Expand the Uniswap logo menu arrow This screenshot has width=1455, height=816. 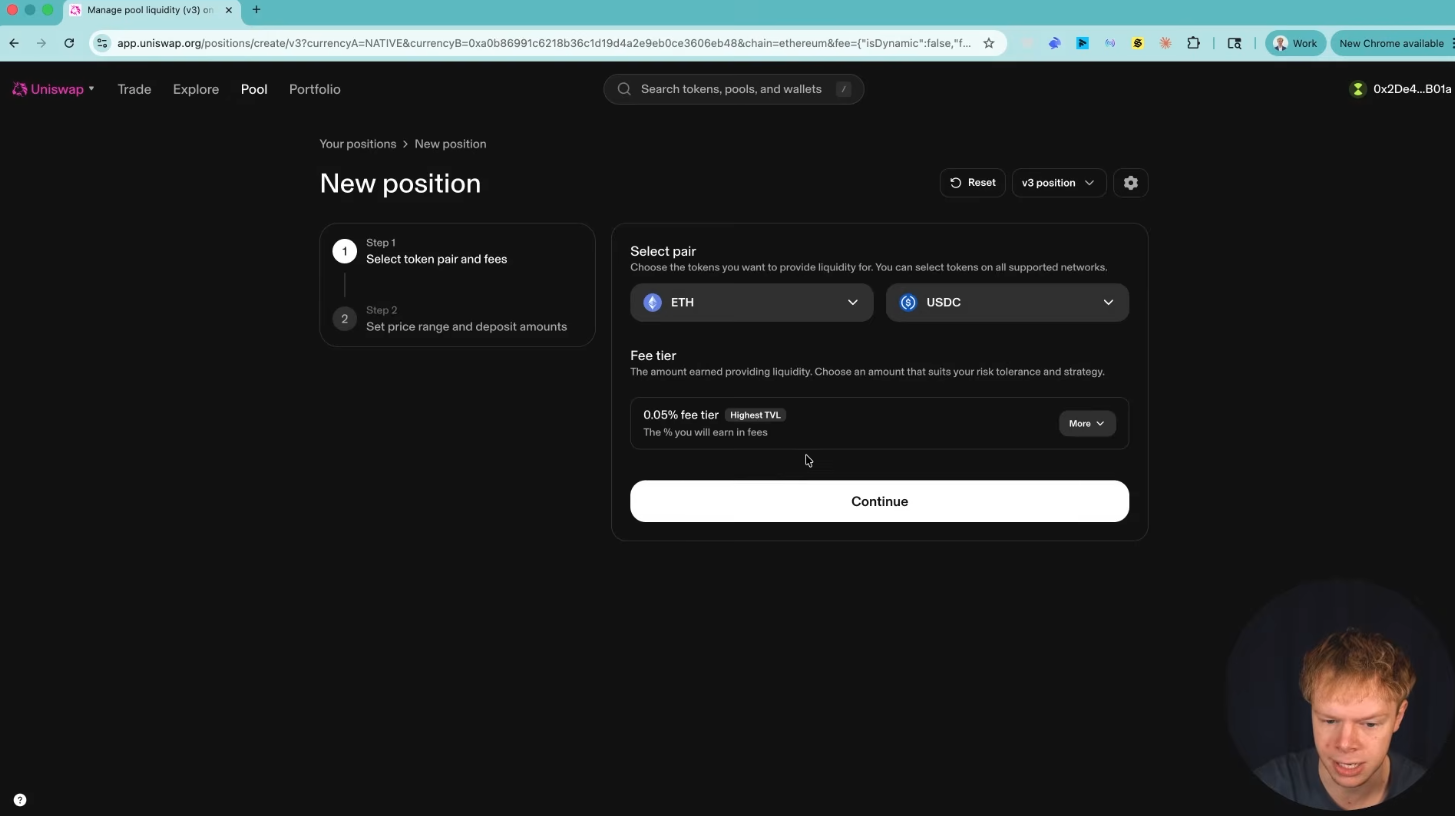[91, 89]
